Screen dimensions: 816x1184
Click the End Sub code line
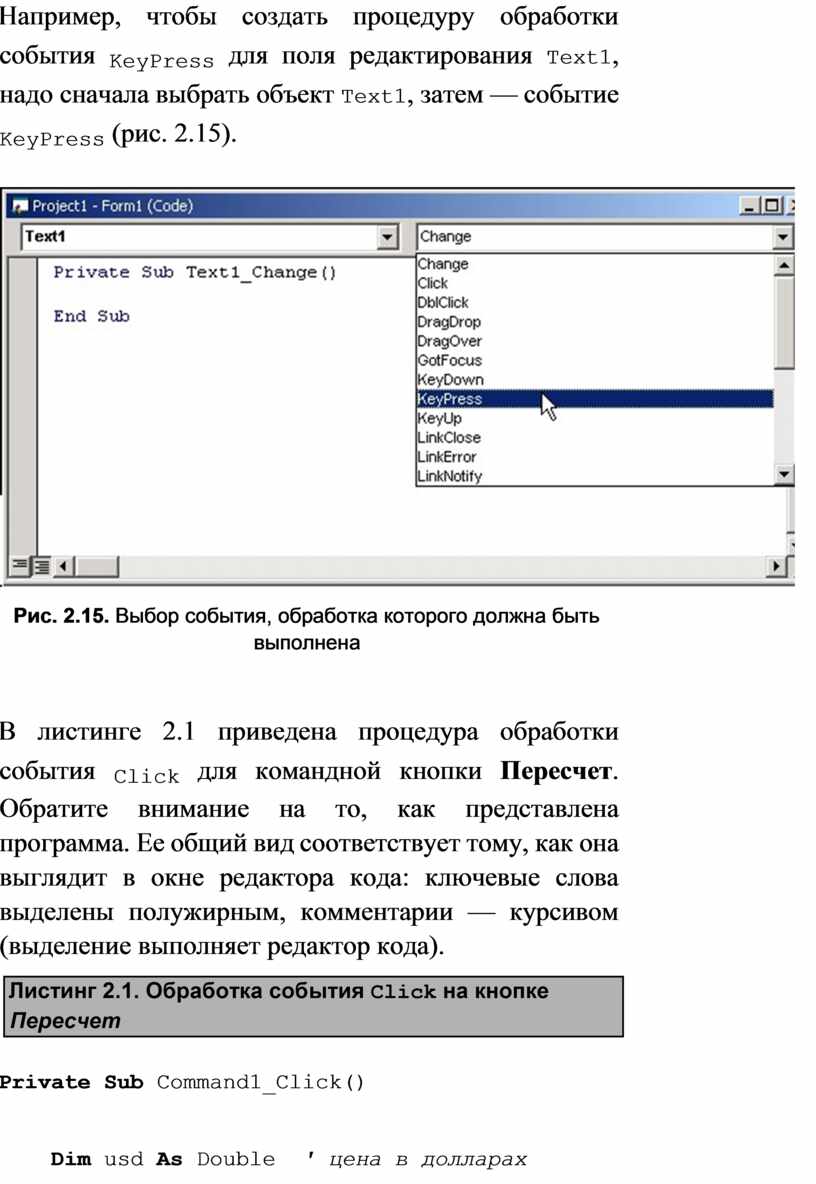click(x=91, y=316)
